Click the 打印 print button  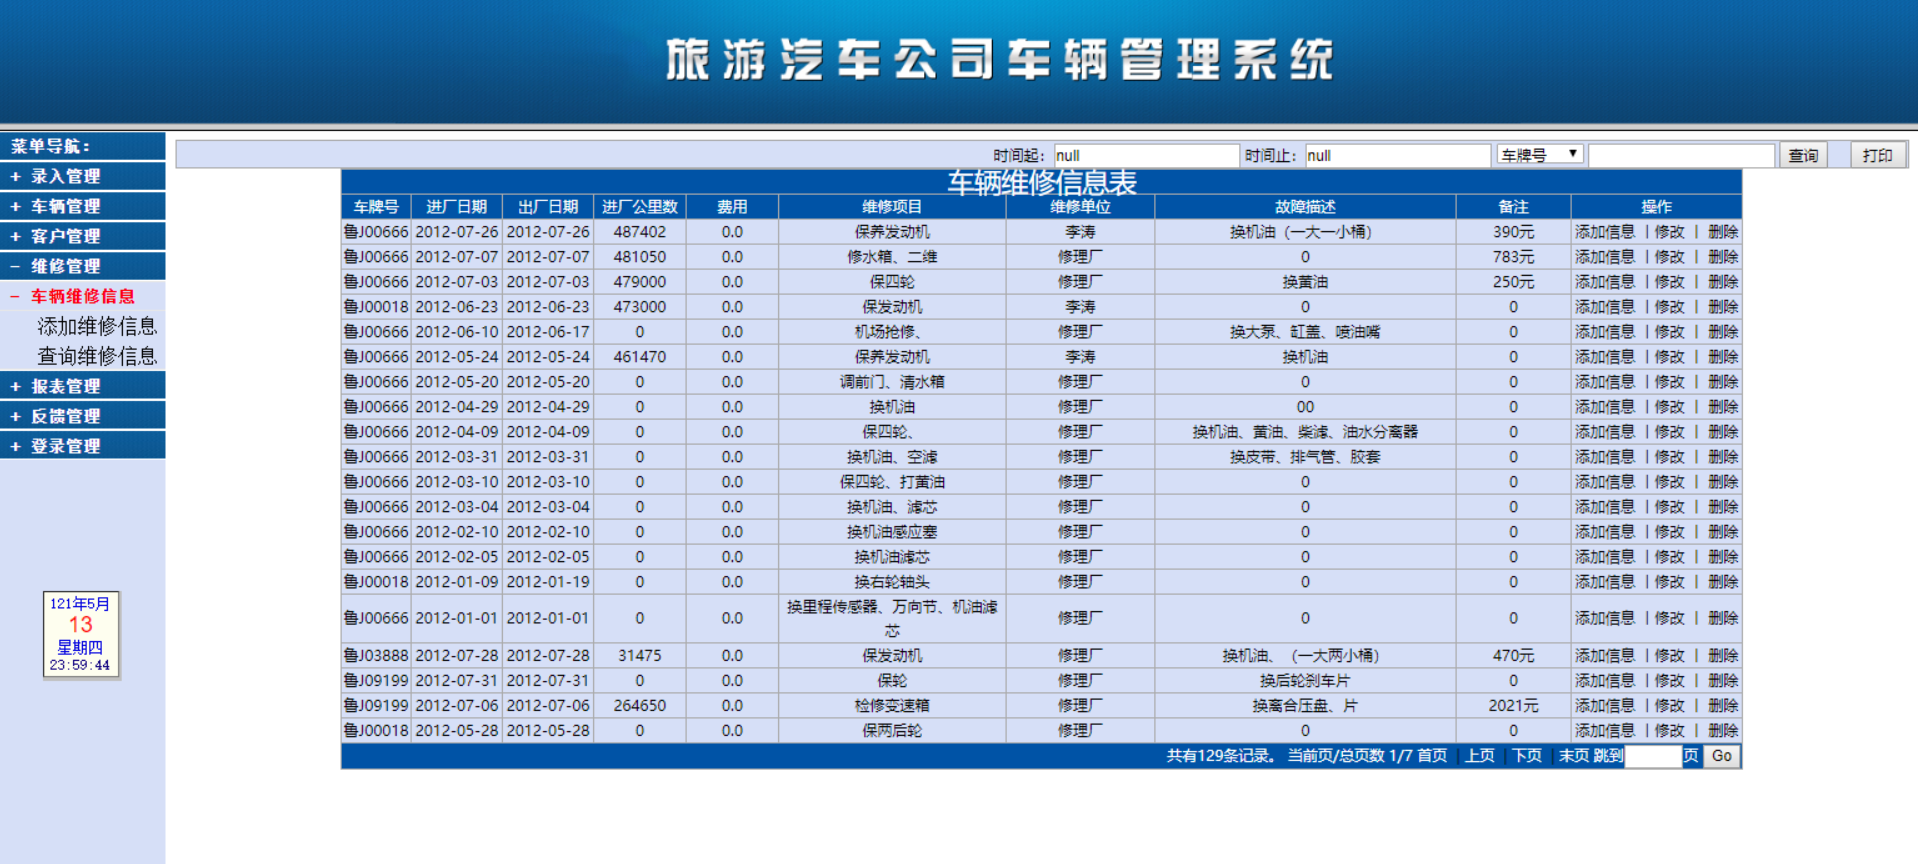point(1877,155)
